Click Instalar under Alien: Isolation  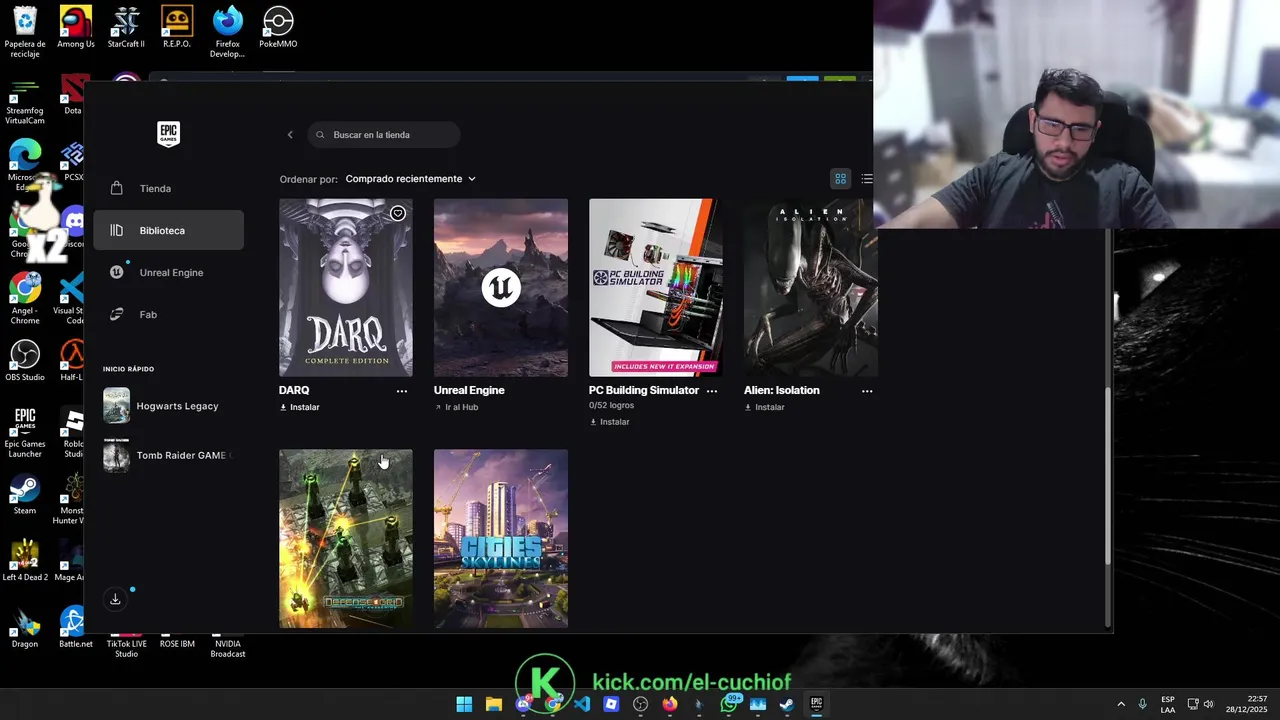pos(765,407)
